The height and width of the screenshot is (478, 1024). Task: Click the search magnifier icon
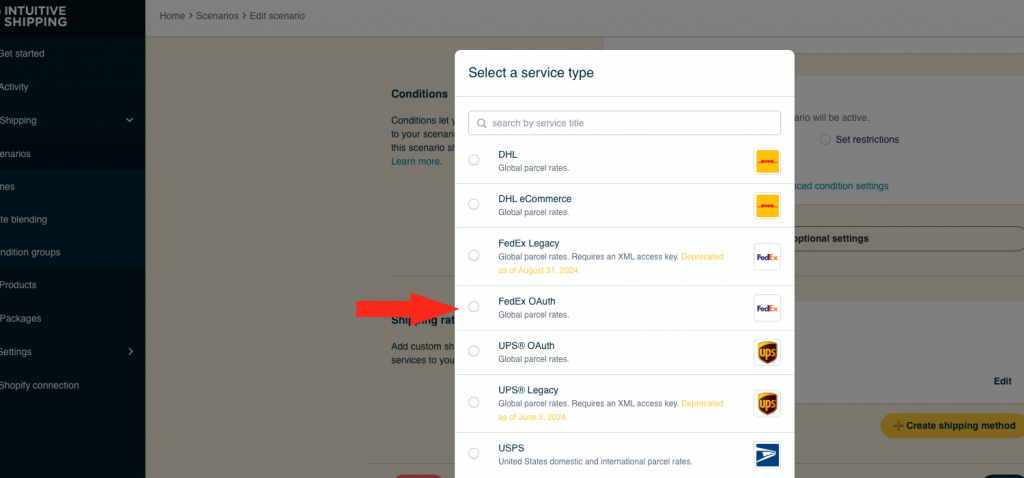(x=482, y=123)
